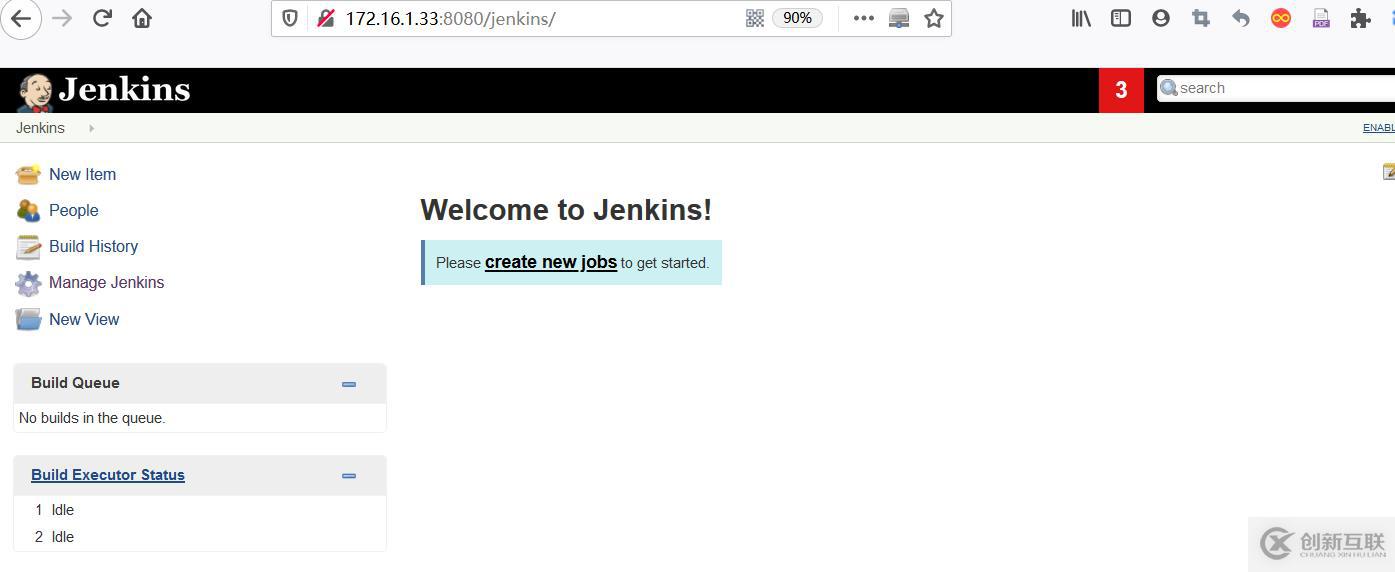The image size is (1395, 572).
Task: Click the Build Queue panel title
Action: pyautogui.click(x=75, y=383)
